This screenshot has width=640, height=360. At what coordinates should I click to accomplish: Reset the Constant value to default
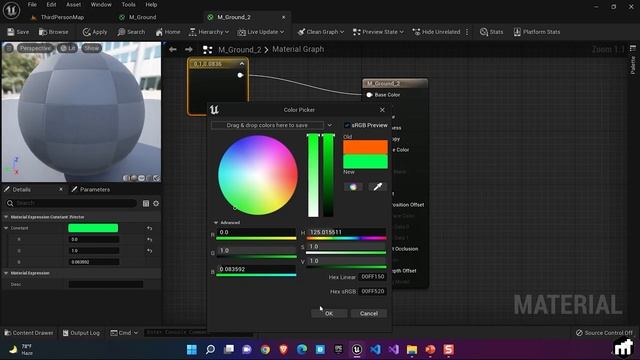click(x=149, y=228)
